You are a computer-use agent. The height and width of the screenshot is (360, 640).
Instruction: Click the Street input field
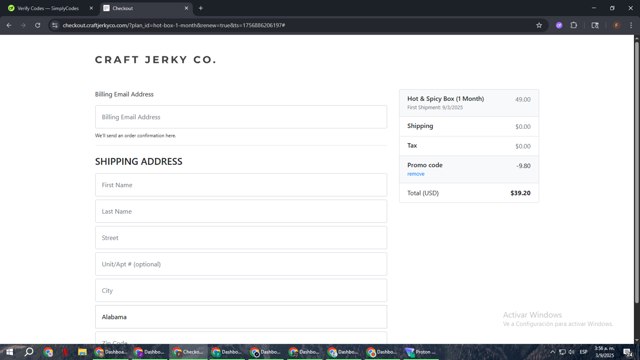click(x=241, y=238)
